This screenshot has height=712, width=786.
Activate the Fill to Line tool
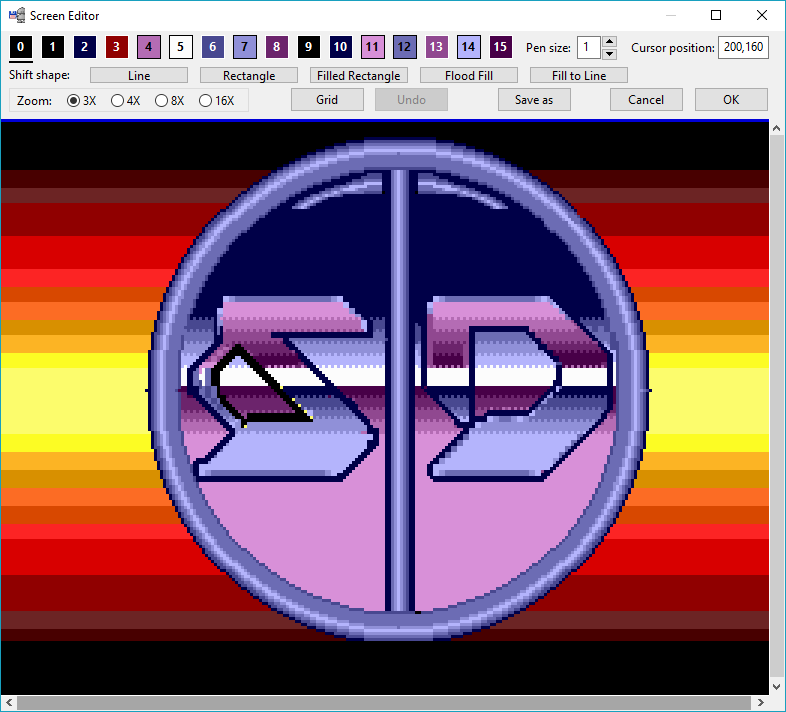(579, 75)
